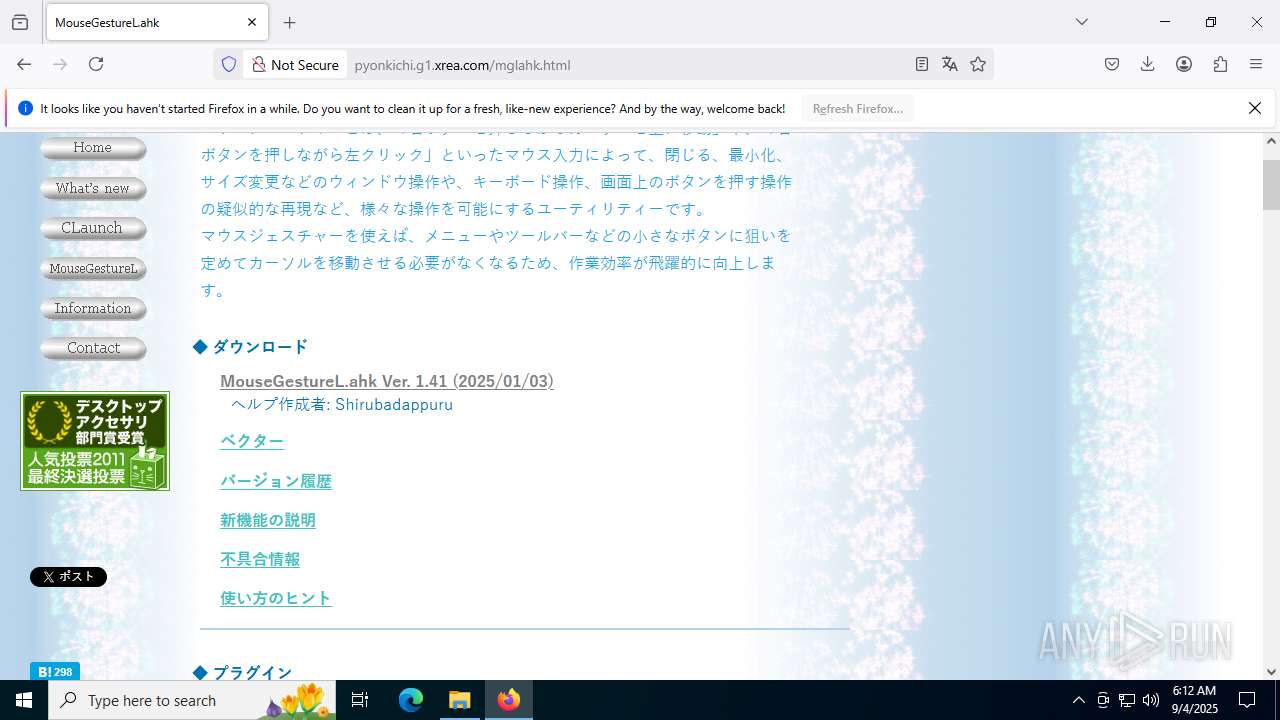
Task: Select the MouseGestureL.ahk browser tab
Action: (x=157, y=22)
